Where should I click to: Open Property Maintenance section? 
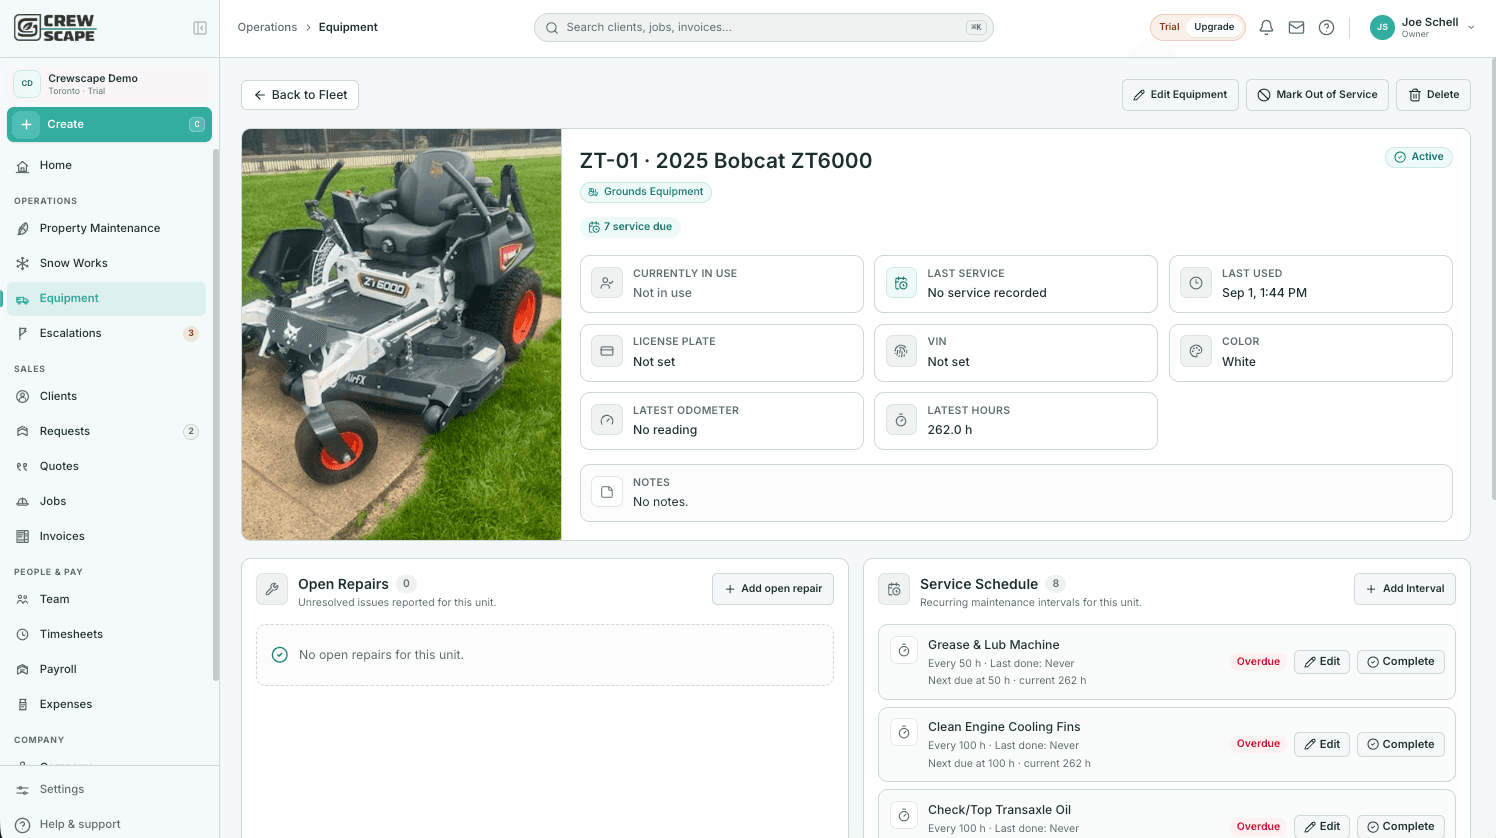click(x=106, y=229)
